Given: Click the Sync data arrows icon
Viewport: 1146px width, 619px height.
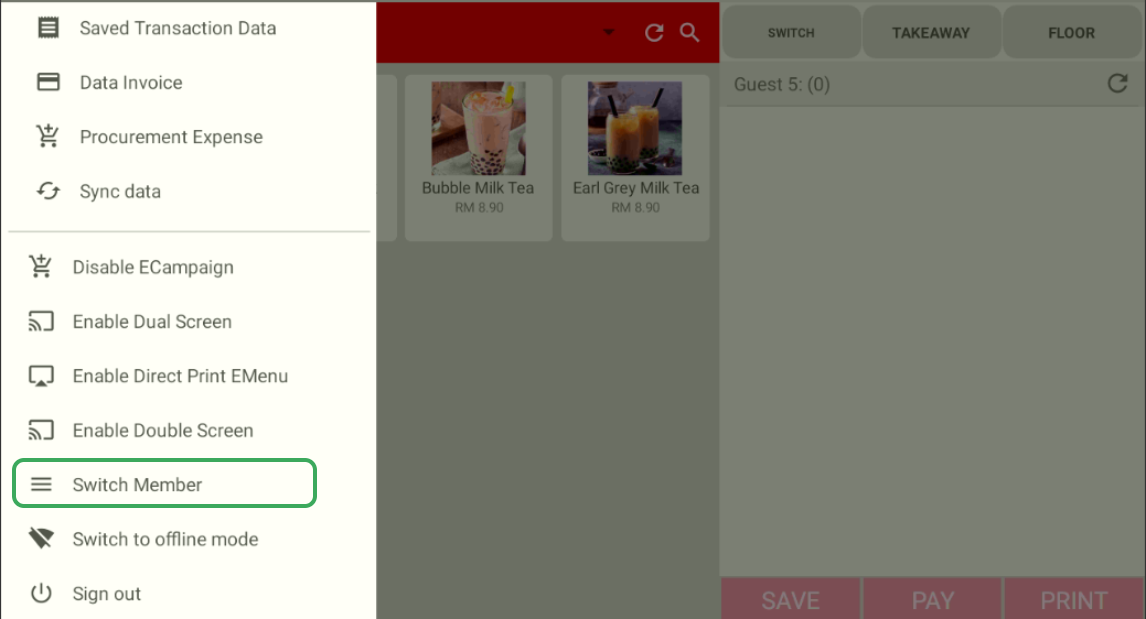Looking at the screenshot, I should point(48,191).
